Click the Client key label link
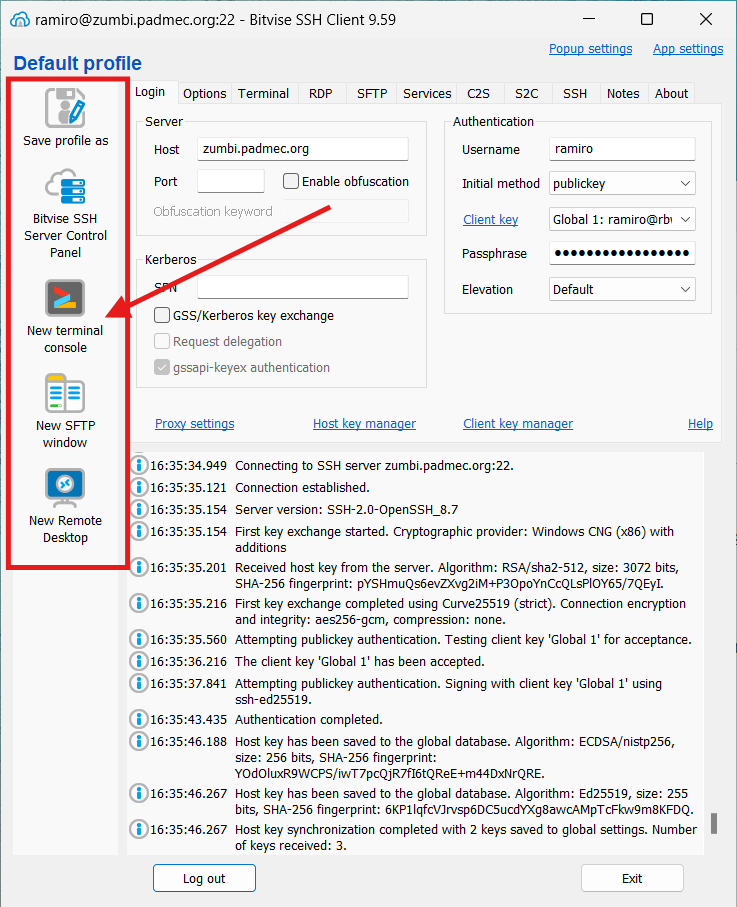This screenshot has width=737, height=907. (491, 219)
